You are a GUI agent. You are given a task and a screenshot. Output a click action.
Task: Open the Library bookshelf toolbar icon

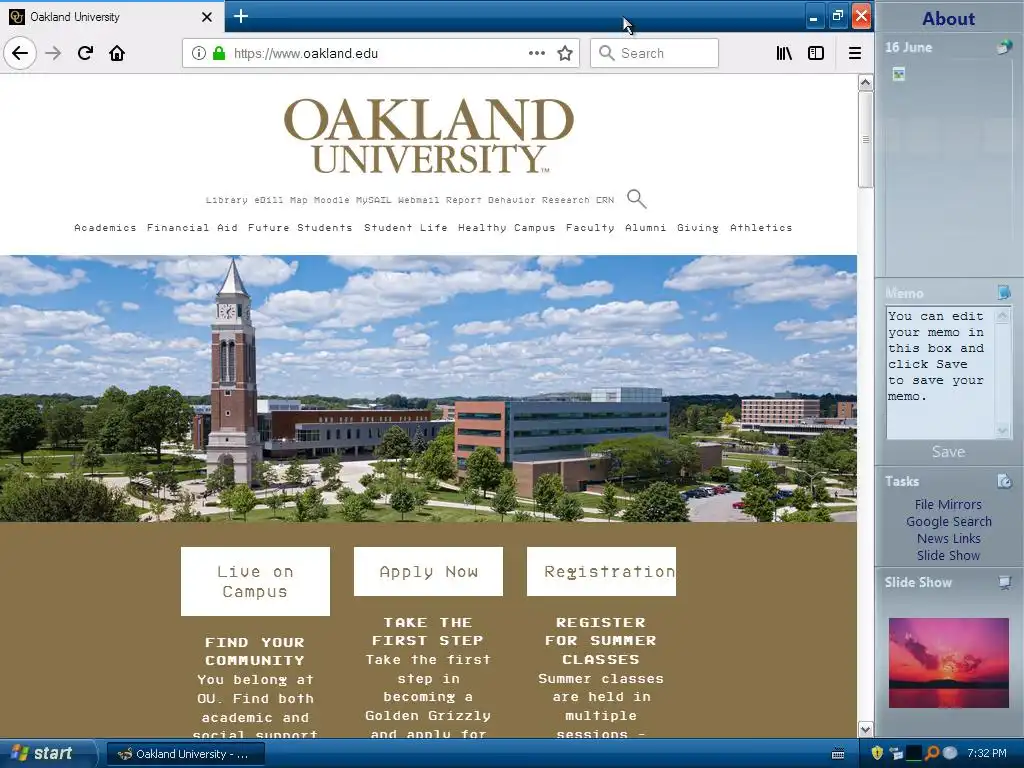coord(784,53)
